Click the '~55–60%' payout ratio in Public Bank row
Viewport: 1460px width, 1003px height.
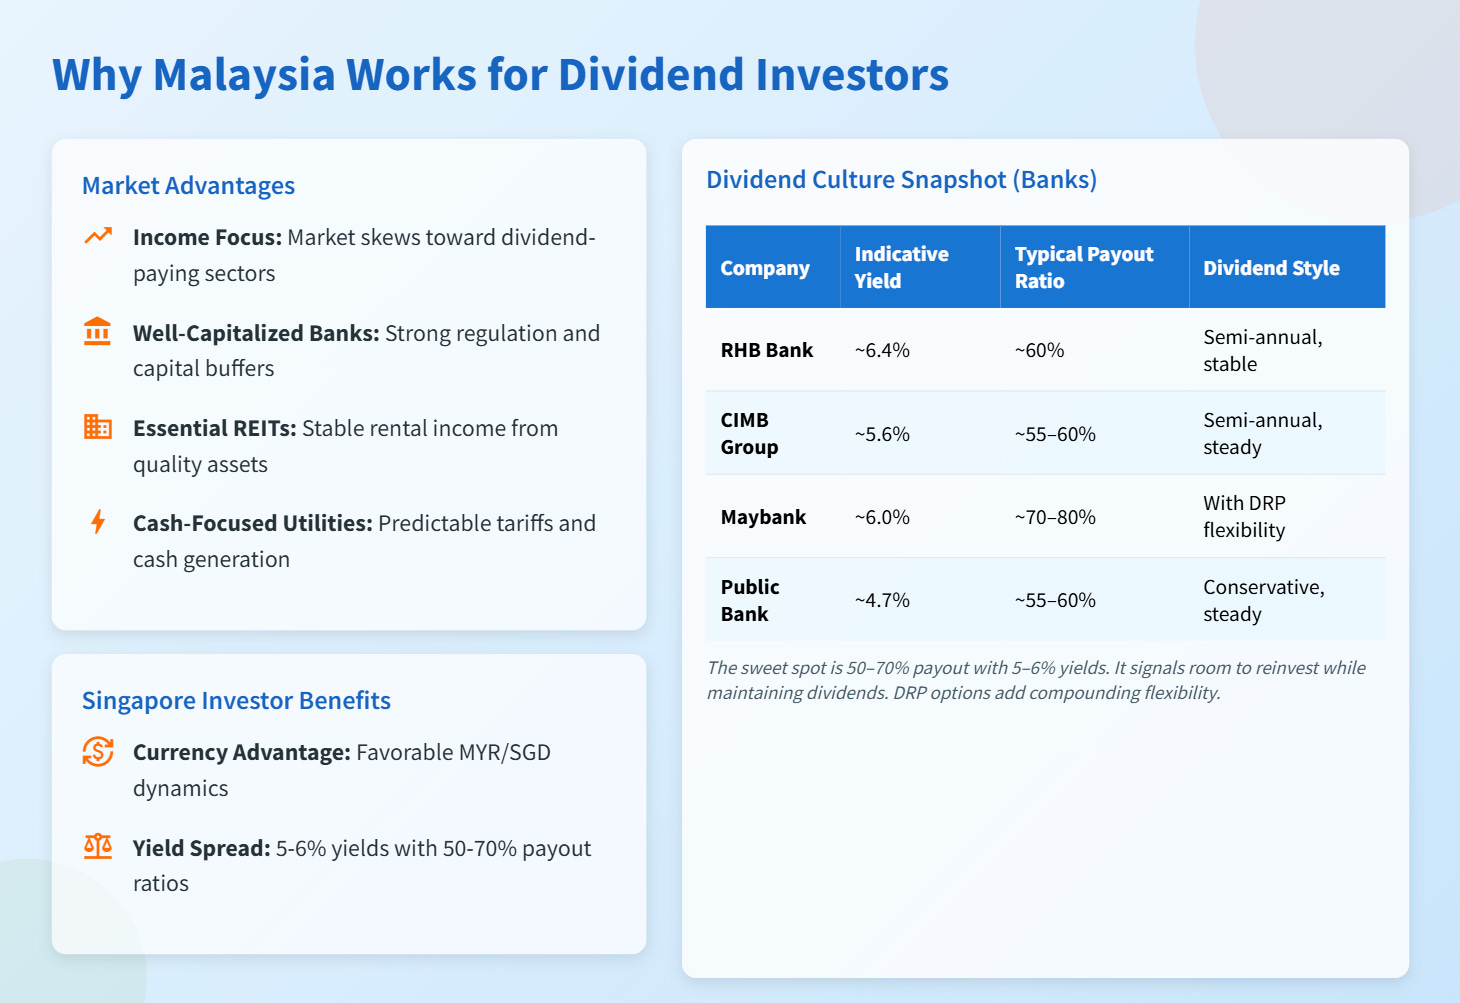point(1055,600)
